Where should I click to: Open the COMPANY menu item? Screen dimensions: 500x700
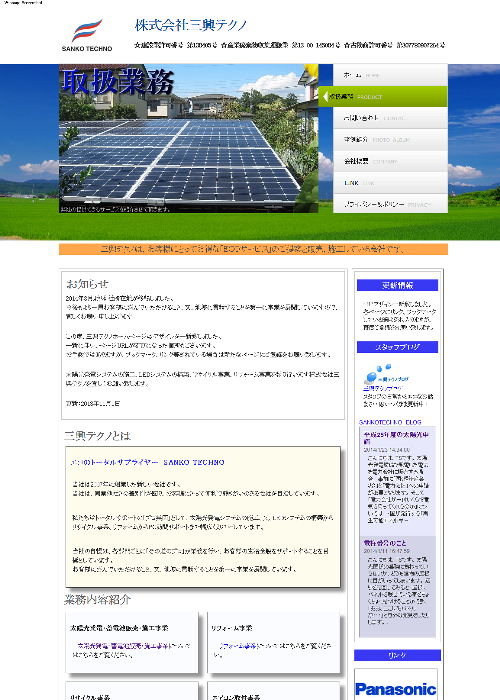(x=390, y=161)
